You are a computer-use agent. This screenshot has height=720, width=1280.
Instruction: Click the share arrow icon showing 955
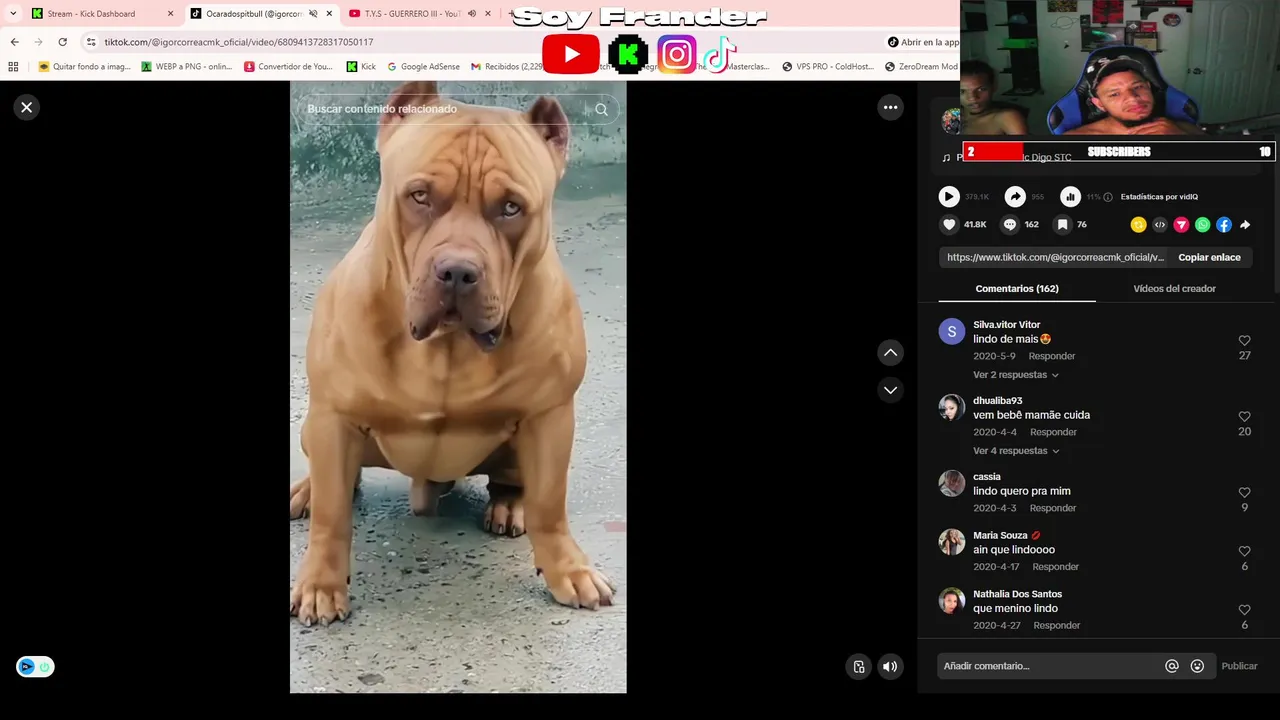click(x=1015, y=197)
